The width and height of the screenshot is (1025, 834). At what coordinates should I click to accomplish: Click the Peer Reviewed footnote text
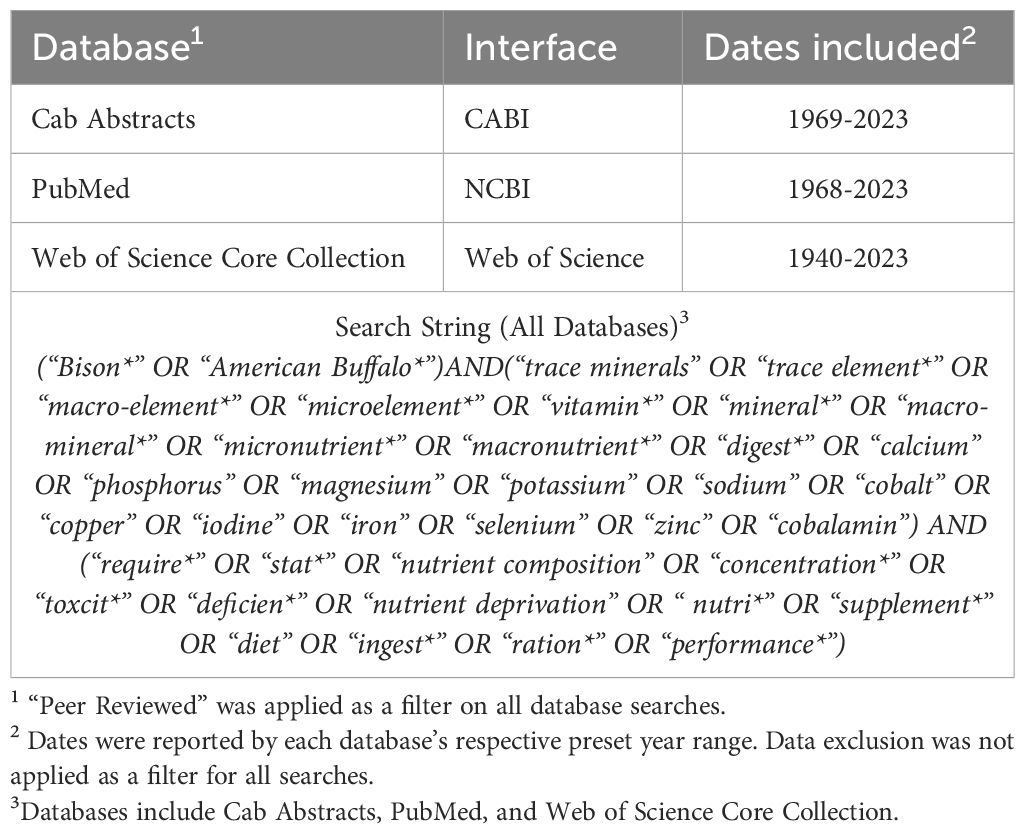click(368, 706)
